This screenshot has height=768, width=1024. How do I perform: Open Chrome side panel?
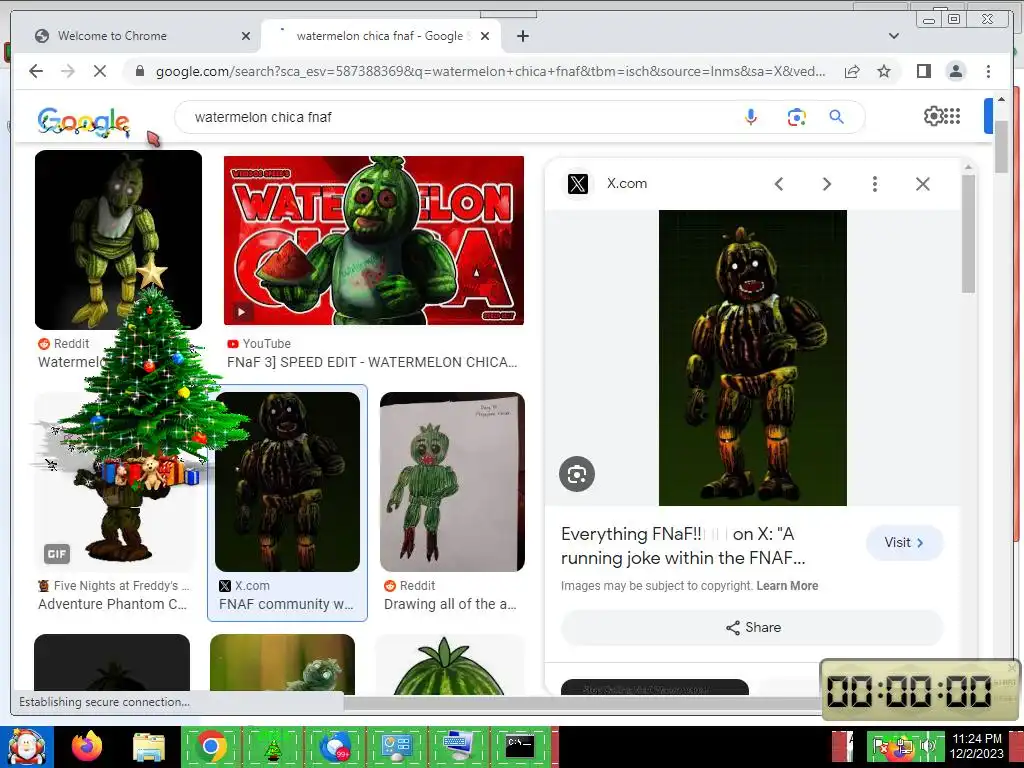[x=923, y=71]
